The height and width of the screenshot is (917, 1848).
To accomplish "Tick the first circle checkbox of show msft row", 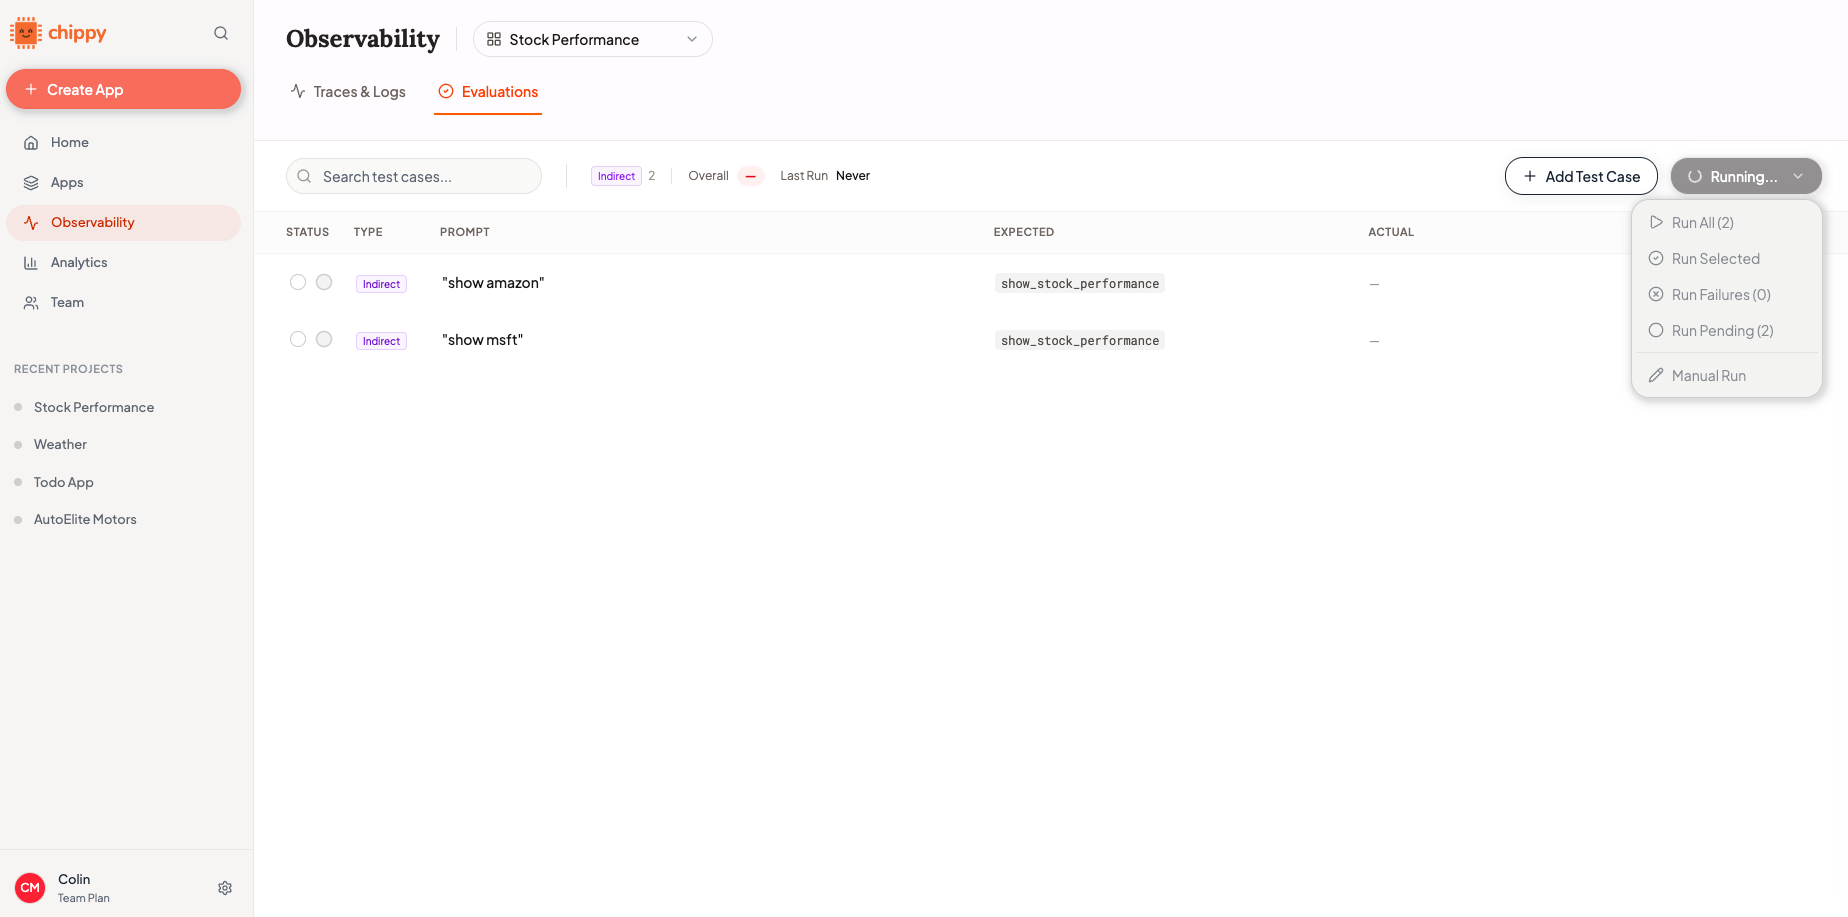I will tap(298, 339).
